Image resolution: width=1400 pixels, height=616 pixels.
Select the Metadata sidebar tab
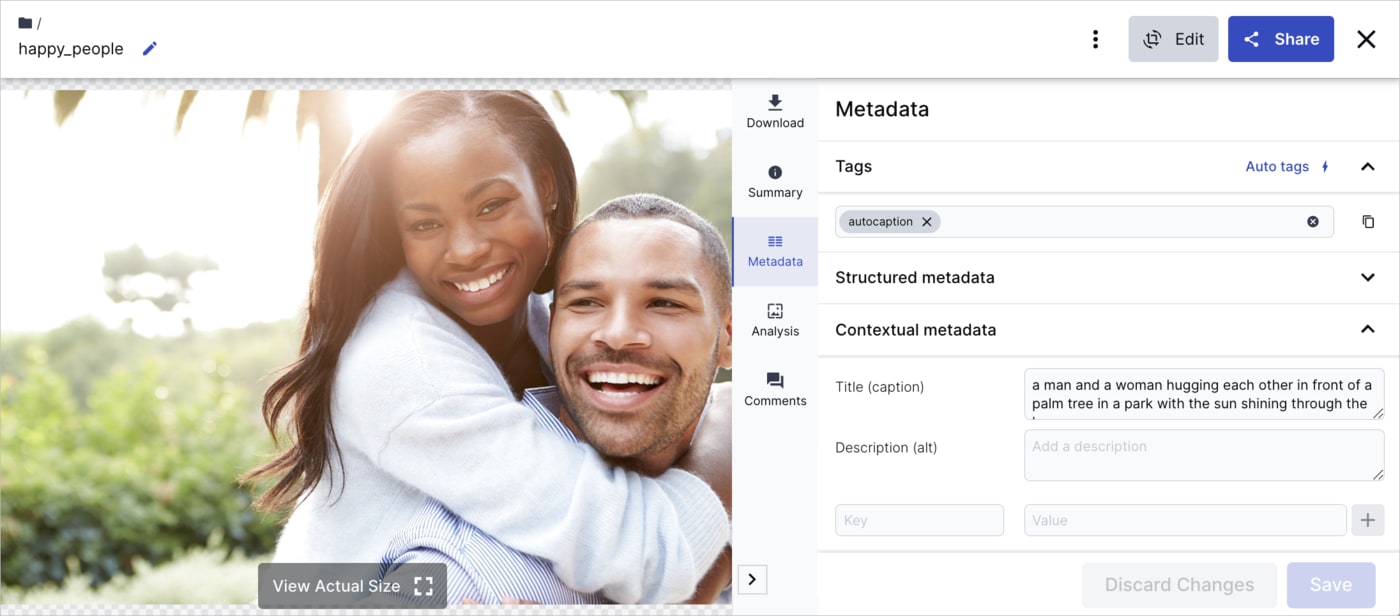point(775,251)
